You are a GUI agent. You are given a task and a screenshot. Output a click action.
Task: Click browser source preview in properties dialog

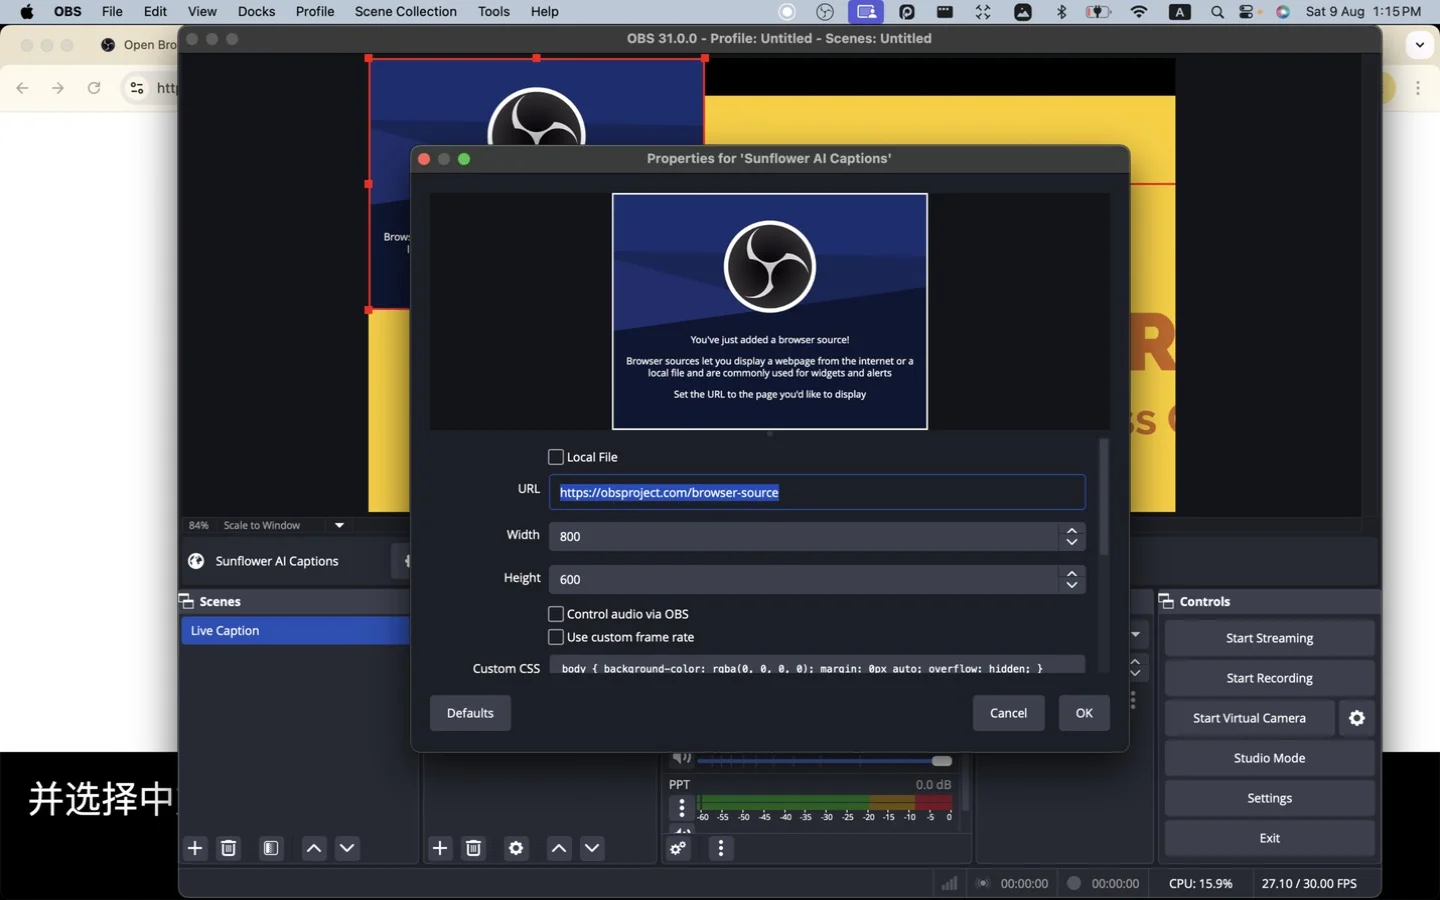tap(770, 311)
